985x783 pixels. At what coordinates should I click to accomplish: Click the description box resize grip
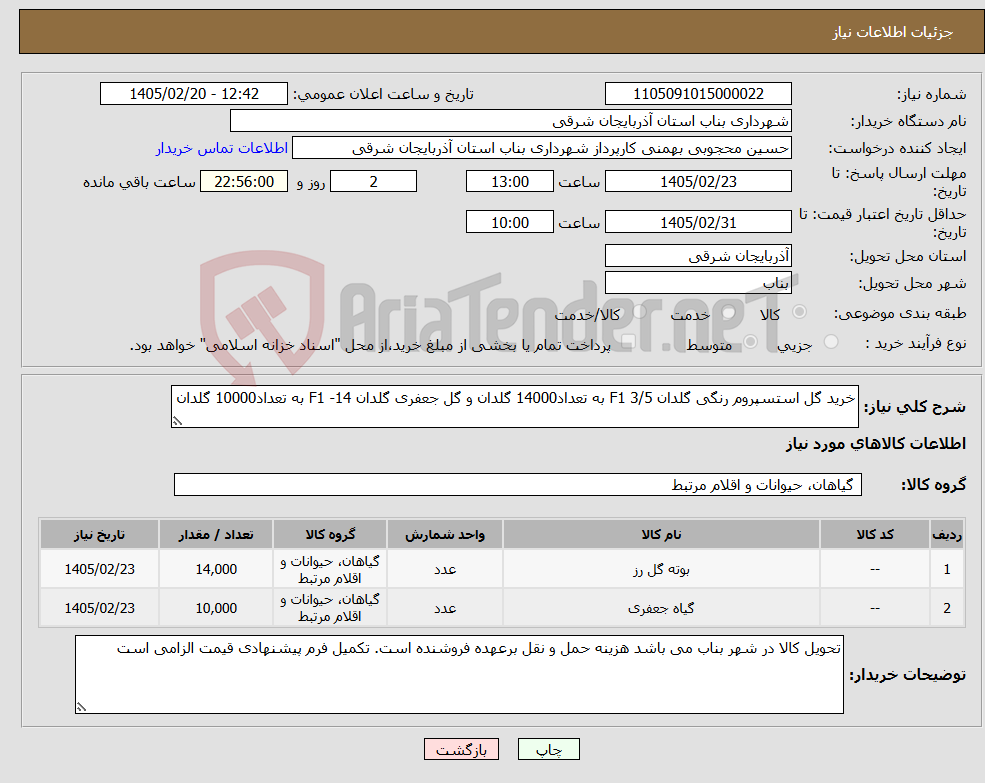[177, 421]
